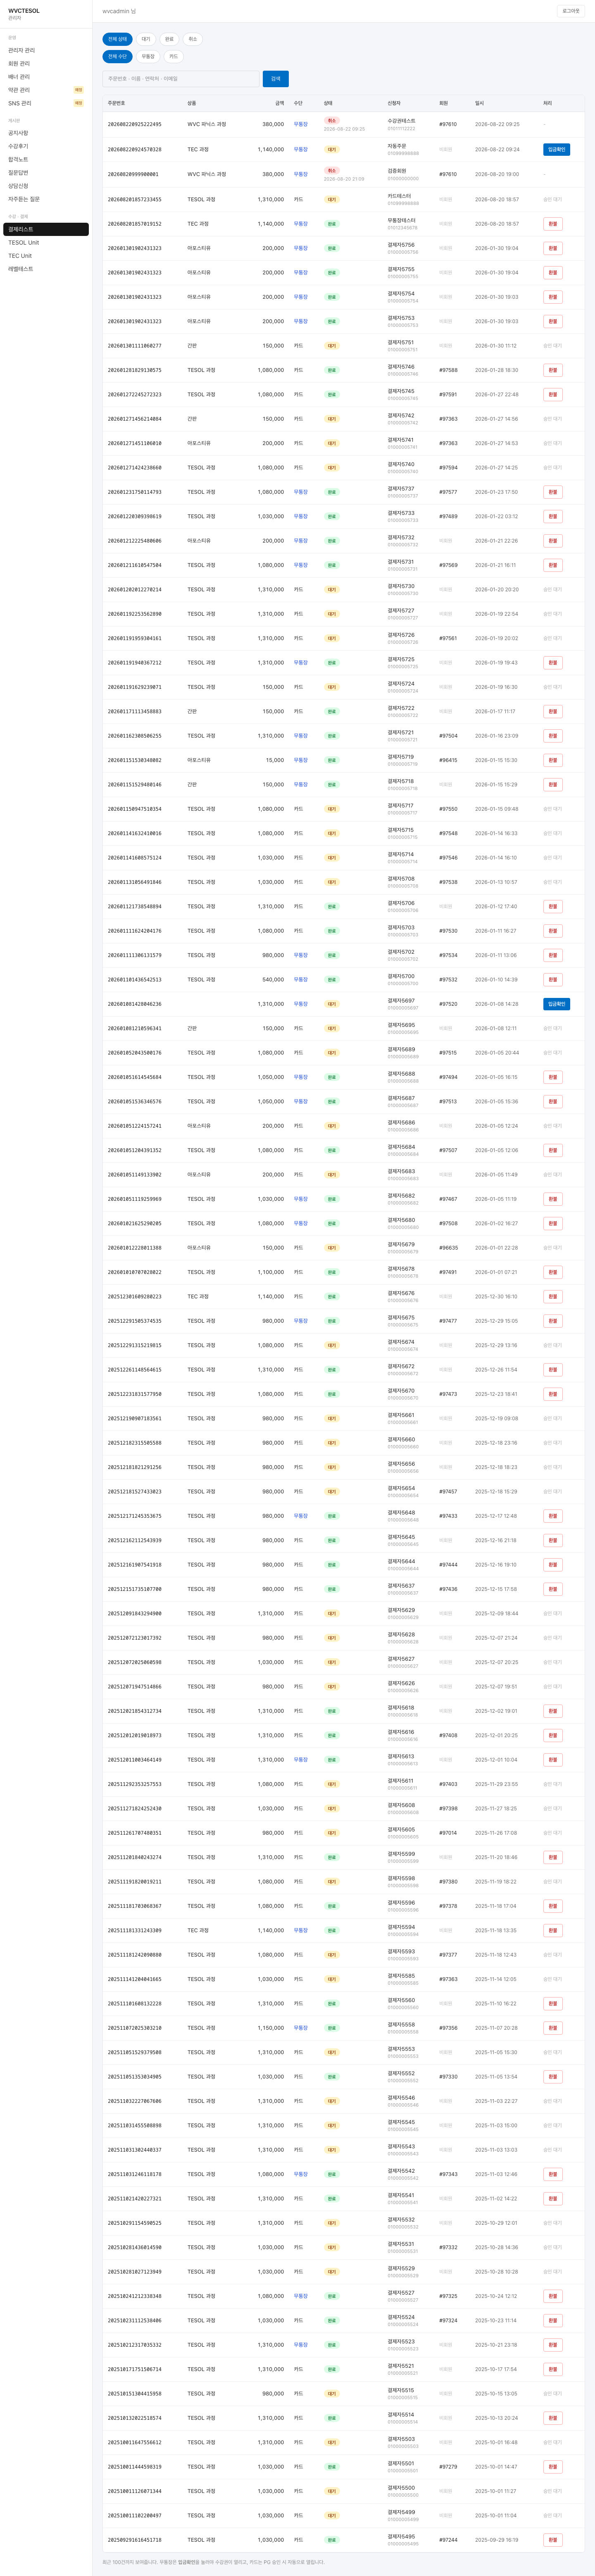
Task: Click 환불 in the 결제자5746 row
Action: point(552,370)
